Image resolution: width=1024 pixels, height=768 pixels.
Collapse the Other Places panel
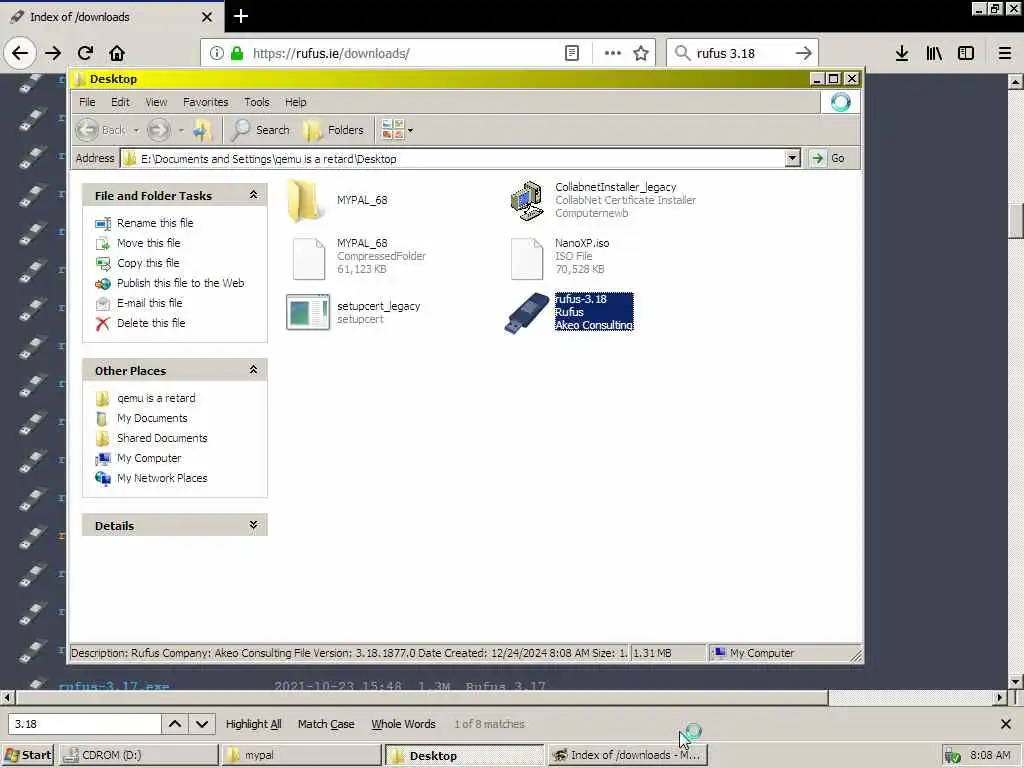click(x=253, y=370)
